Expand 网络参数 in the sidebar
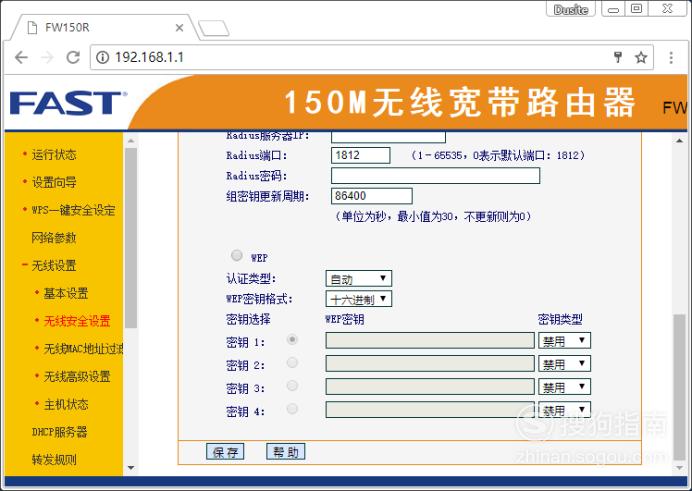The width and height of the screenshot is (692, 491). (x=54, y=238)
